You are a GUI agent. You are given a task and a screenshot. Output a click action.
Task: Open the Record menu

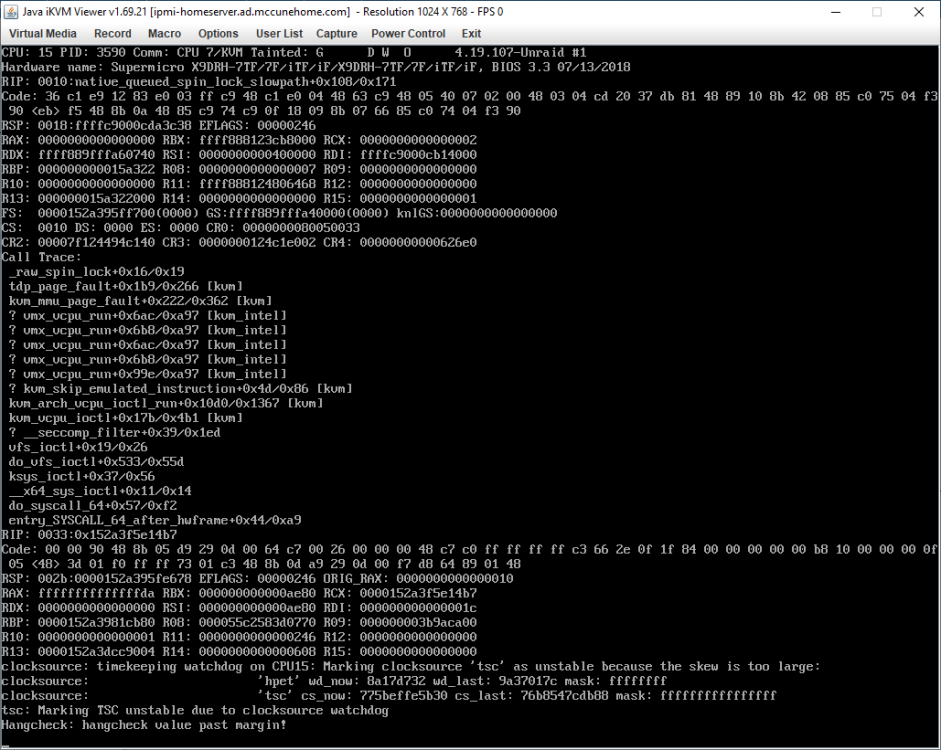tap(112, 34)
